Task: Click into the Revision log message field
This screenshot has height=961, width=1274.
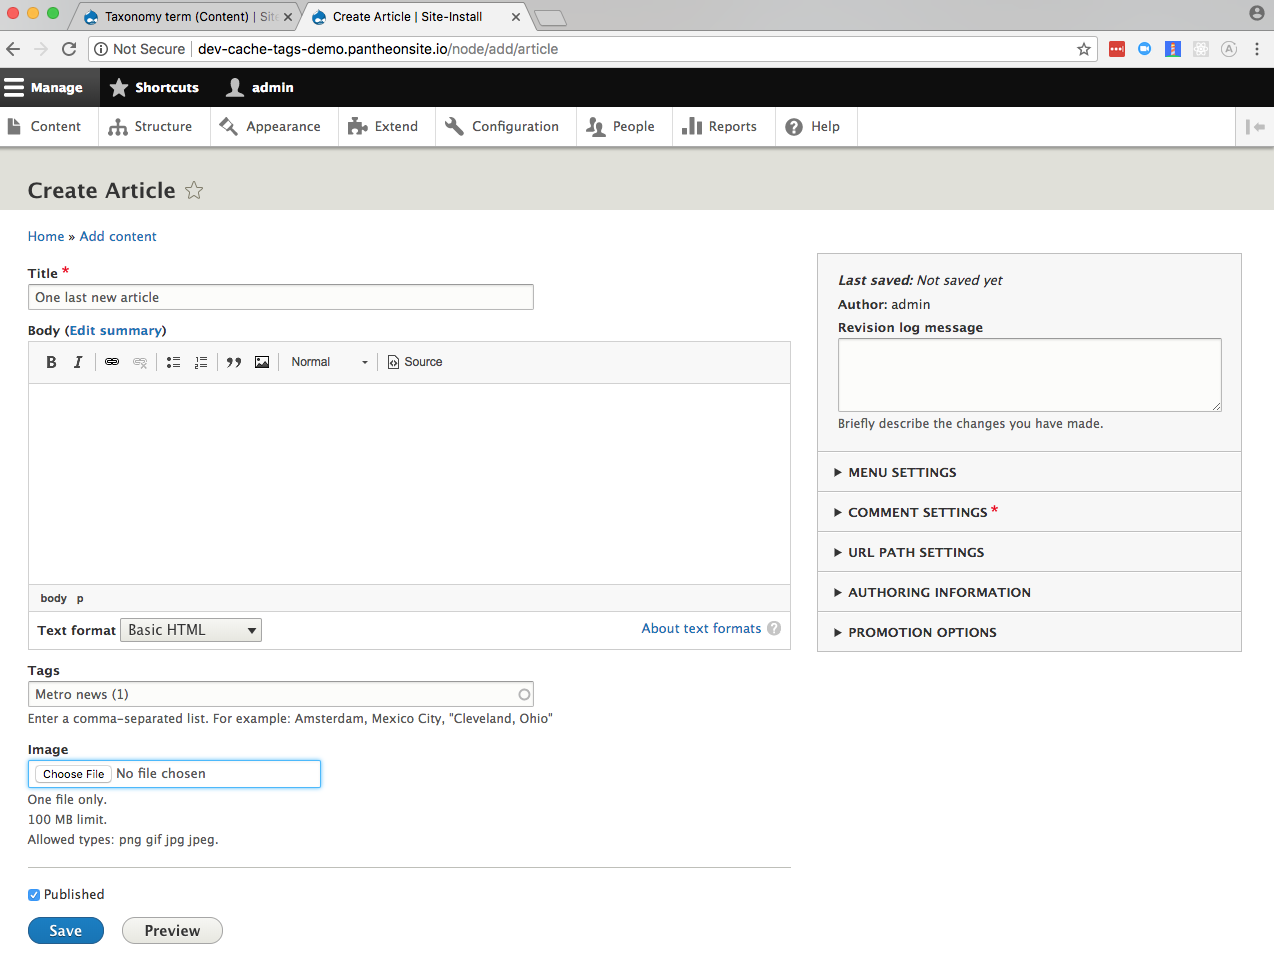Action: [x=1029, y=374]
